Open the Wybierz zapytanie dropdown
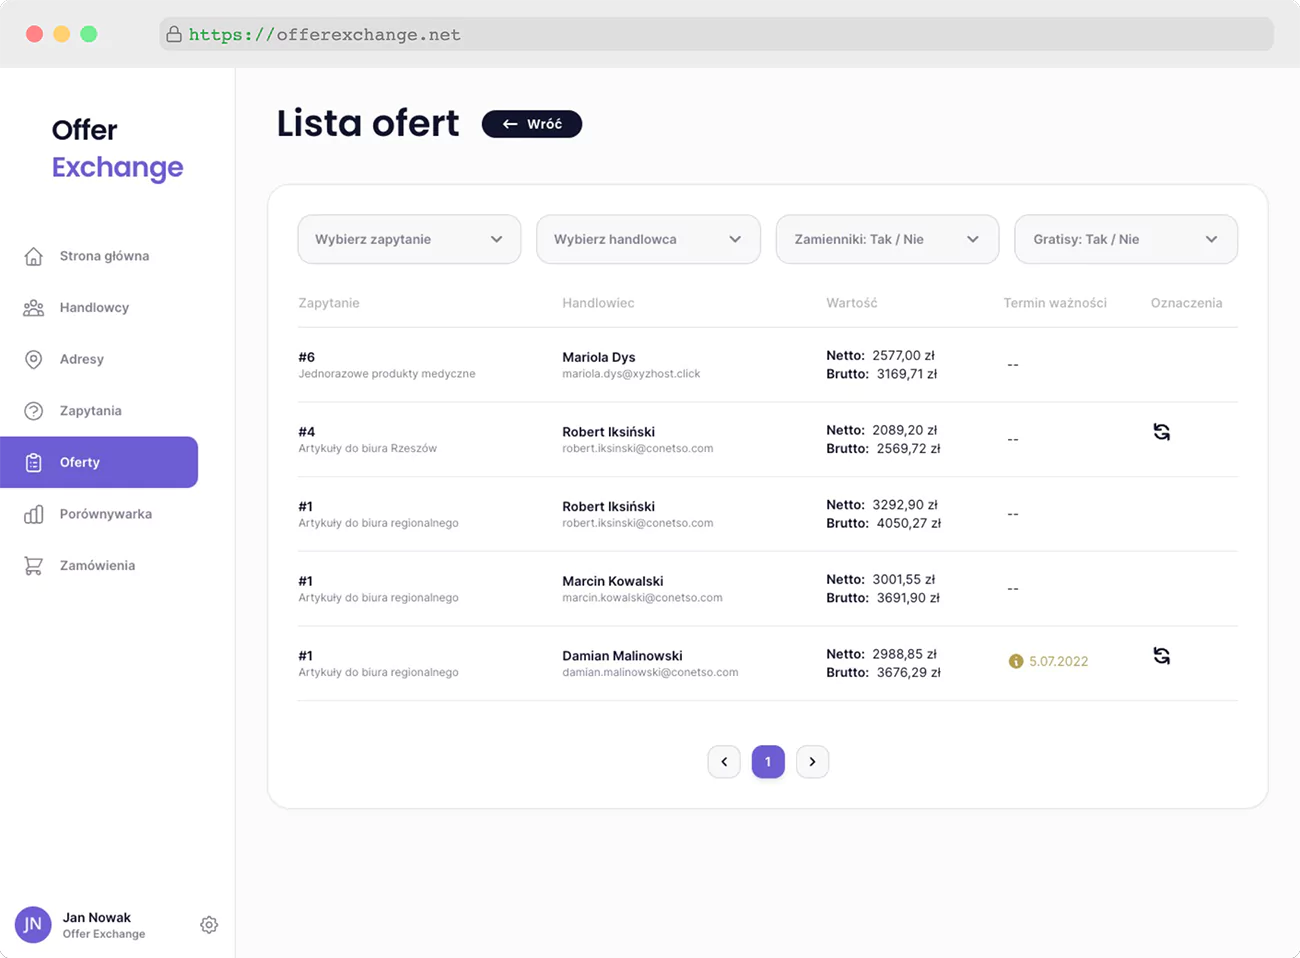This screenshot has width=1300, height=958. click(409, 240)
